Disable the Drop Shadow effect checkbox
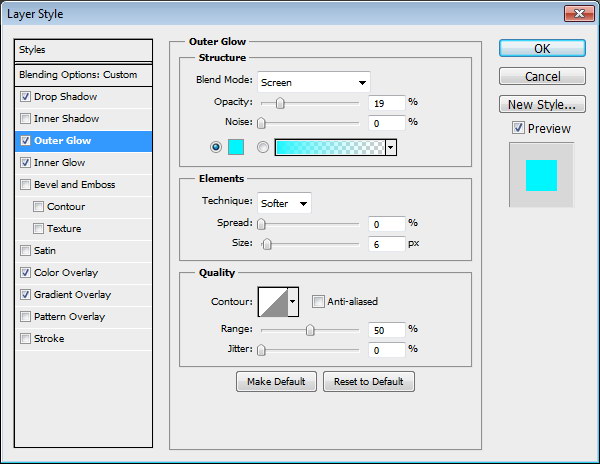Image resolution: width=600 pixels, height=464 pixels. [x=26, y=97]
